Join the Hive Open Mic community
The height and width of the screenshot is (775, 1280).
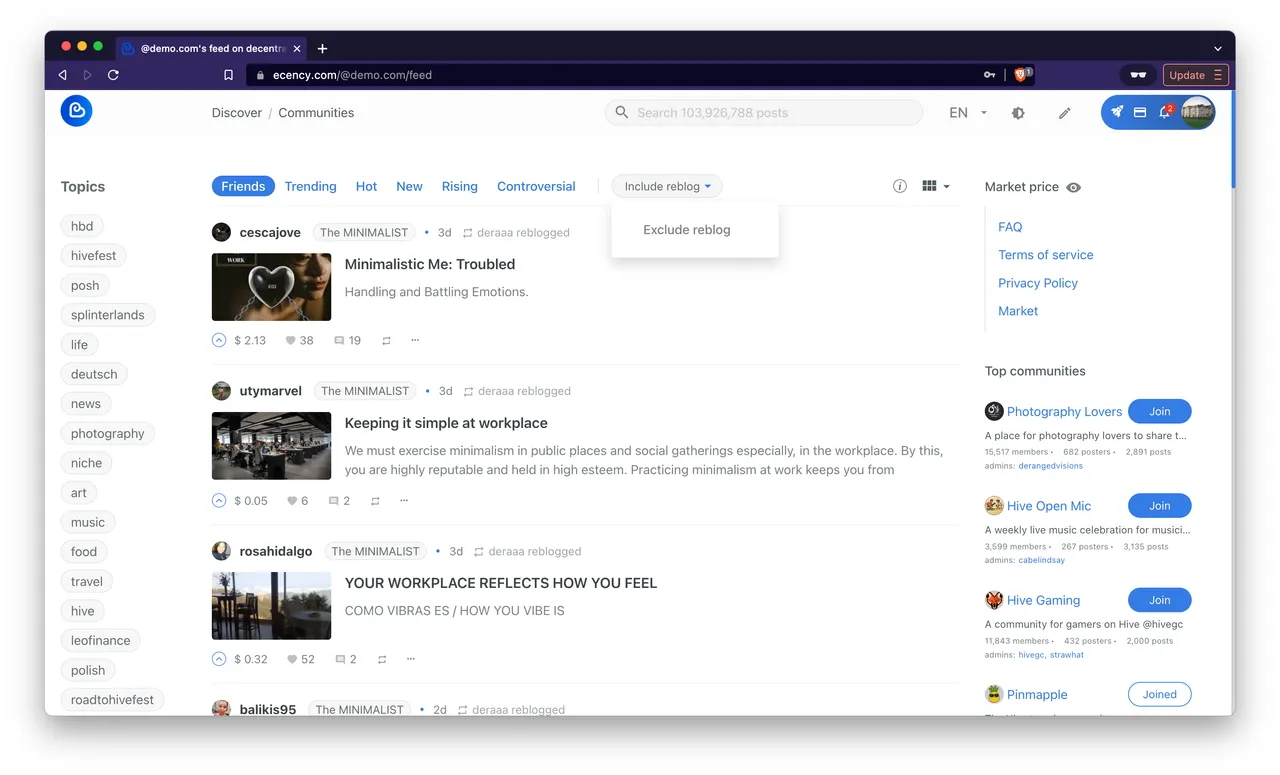[1159, 505]
